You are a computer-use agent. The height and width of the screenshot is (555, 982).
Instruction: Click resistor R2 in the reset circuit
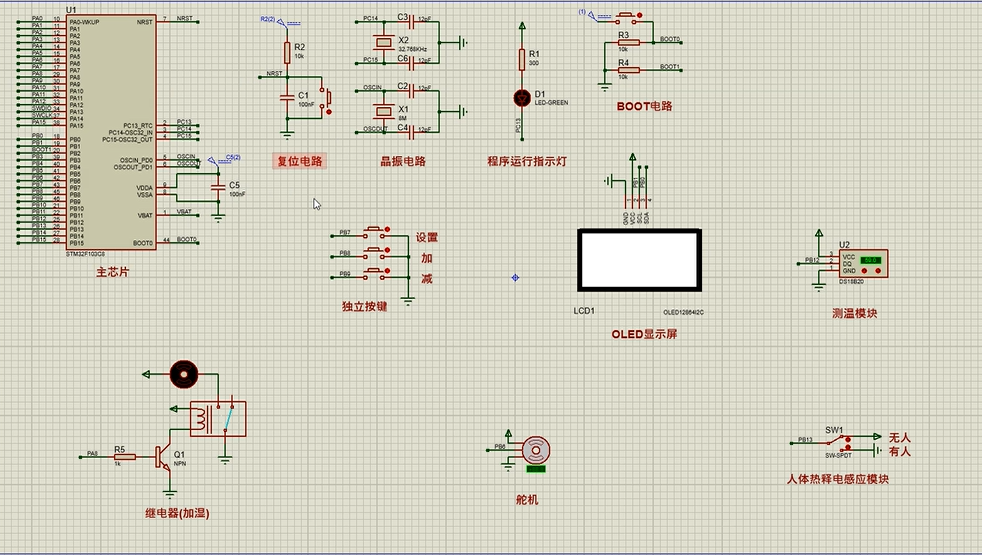point(287,53)
